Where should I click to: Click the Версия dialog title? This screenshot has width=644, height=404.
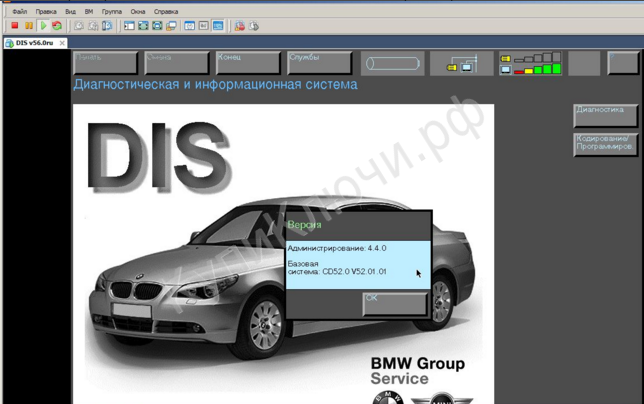point(304,225)
